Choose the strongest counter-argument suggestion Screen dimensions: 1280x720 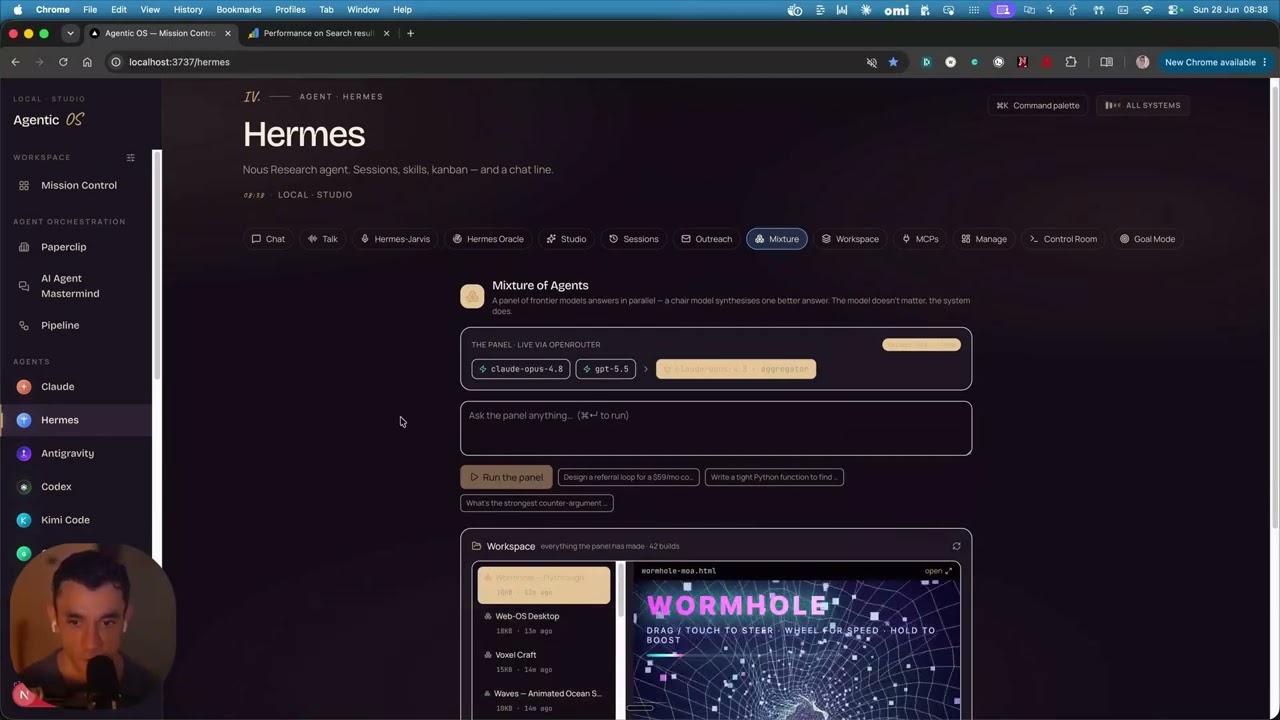pos(537,503)
